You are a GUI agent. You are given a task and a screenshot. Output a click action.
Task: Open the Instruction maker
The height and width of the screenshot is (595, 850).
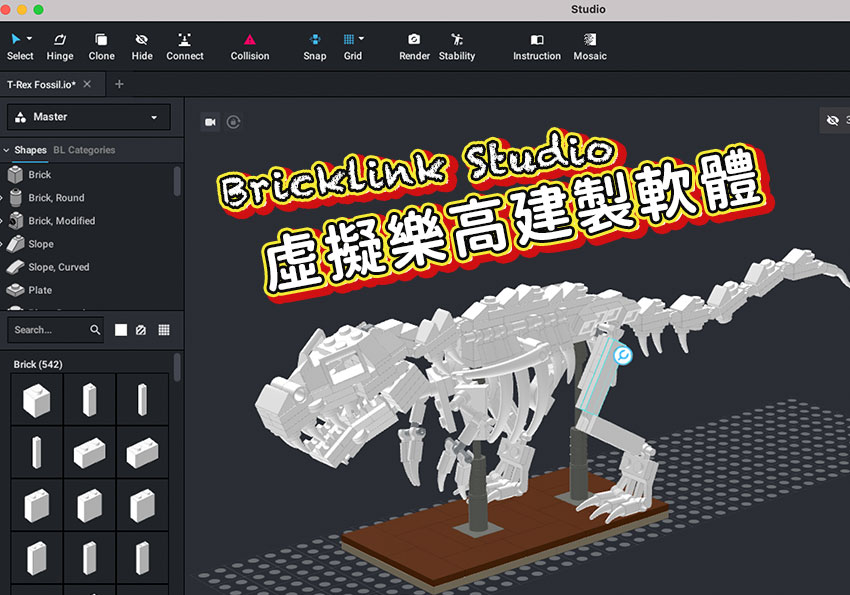pyautogui.click(x=537, y=47)
